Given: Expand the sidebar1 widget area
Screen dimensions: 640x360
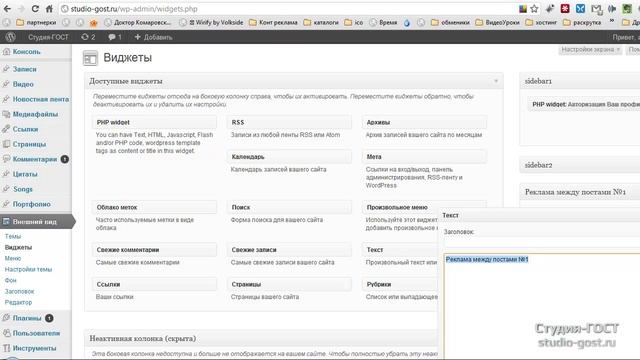Looking at the screenshot, I should 580,81.
